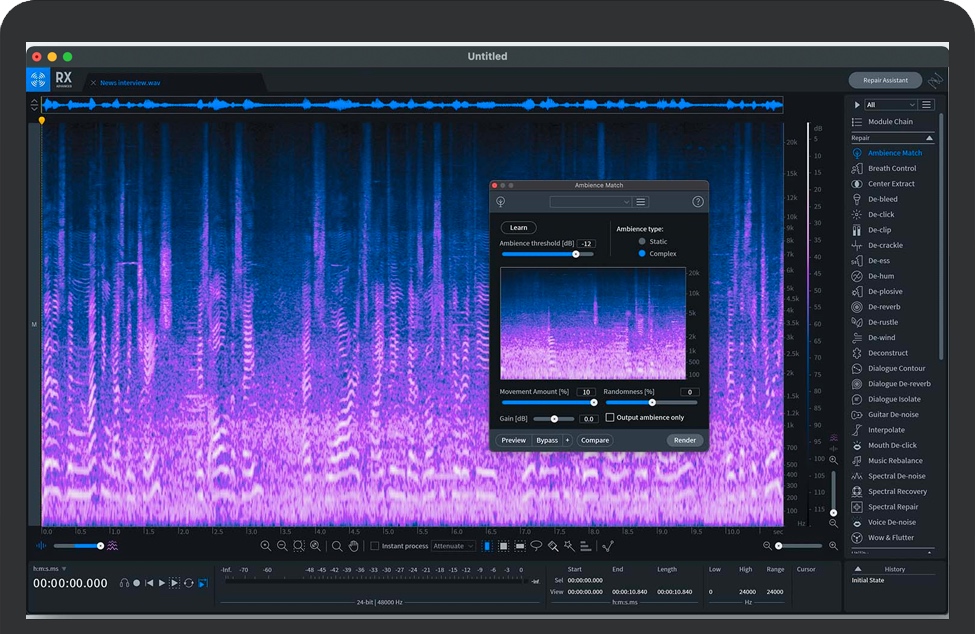Pick the hand grab tool

(x=353, y=546)
